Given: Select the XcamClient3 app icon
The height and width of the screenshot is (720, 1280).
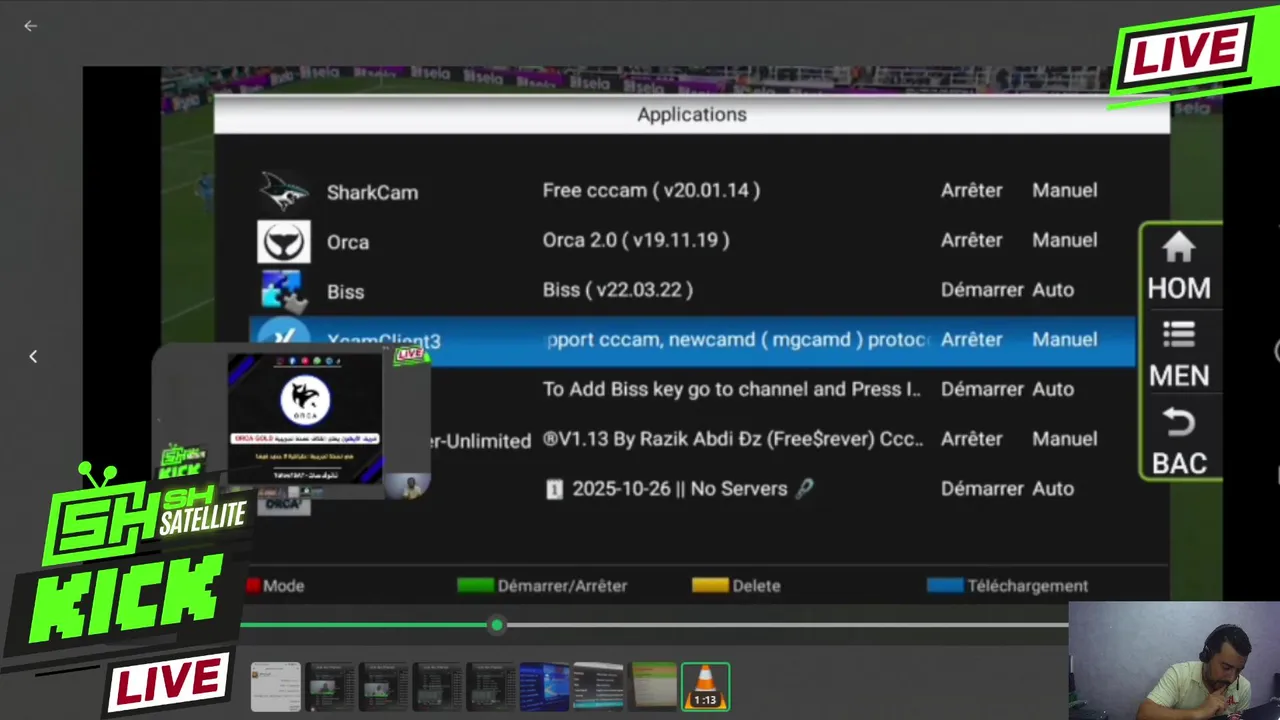Looking at the screenshot, I should tap(282, 334).
